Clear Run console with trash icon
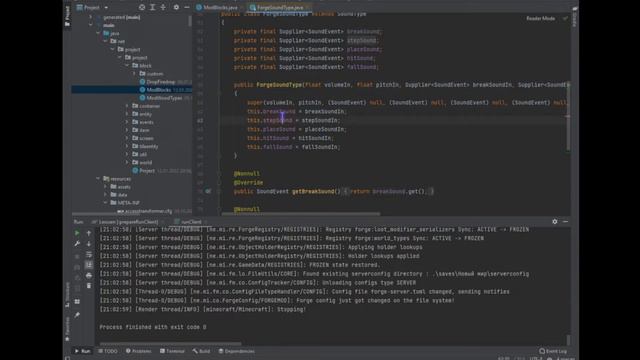640x360 pixels. (x=89, y=286)
